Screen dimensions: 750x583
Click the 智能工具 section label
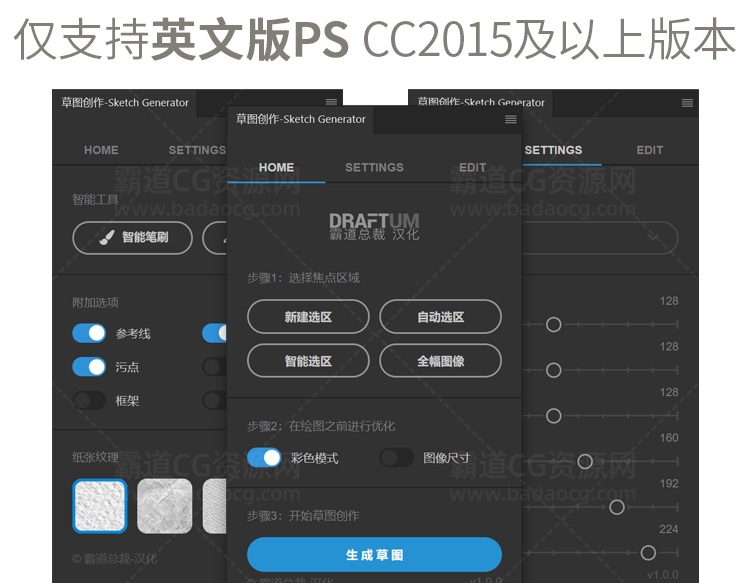pos(95,199)
